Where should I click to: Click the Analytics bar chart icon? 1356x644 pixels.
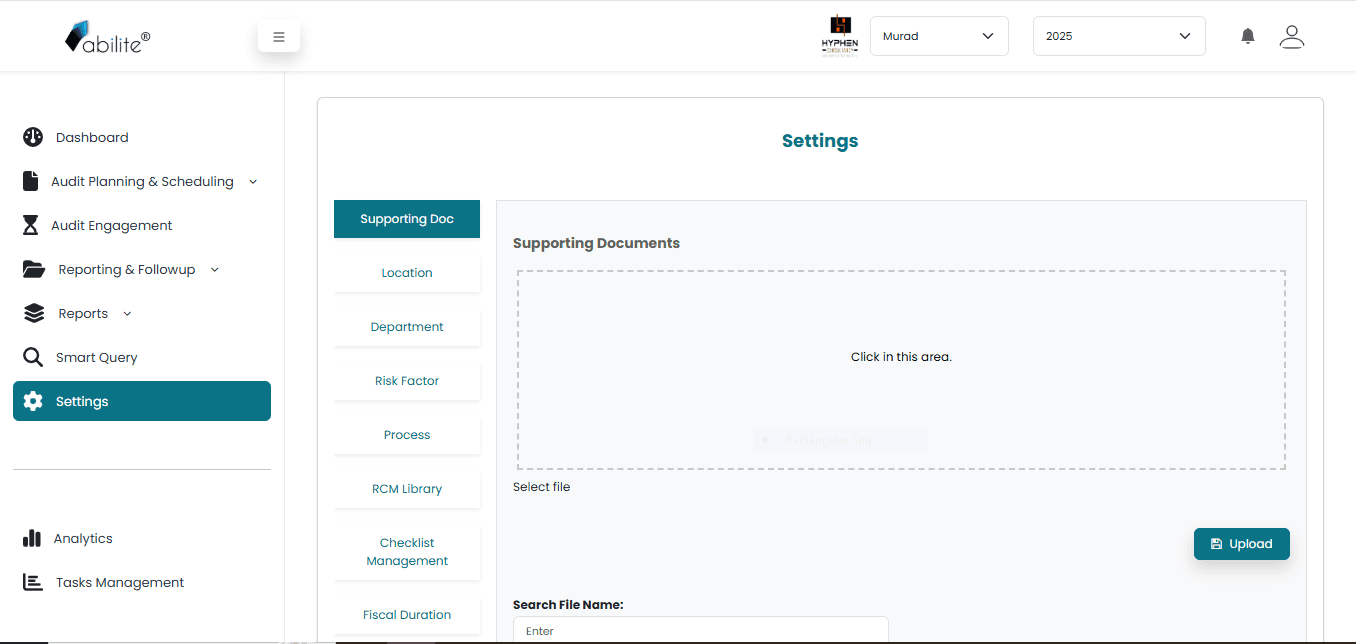tap(32, 538)
